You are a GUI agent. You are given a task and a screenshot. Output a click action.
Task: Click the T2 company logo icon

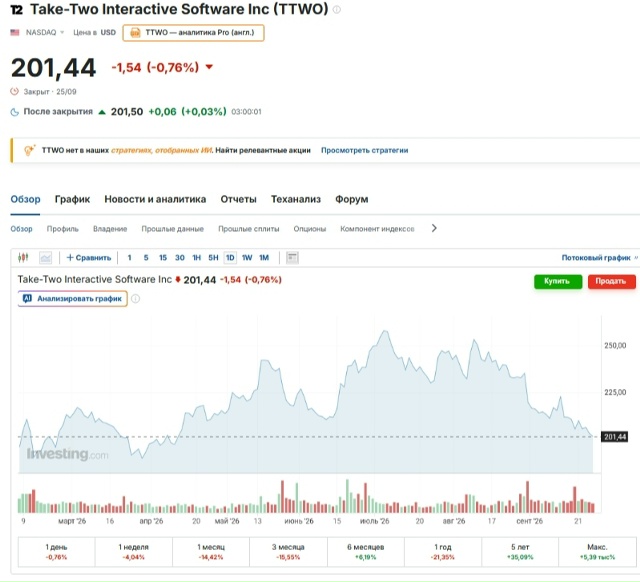pyautogui.click(x=17, y=9)
